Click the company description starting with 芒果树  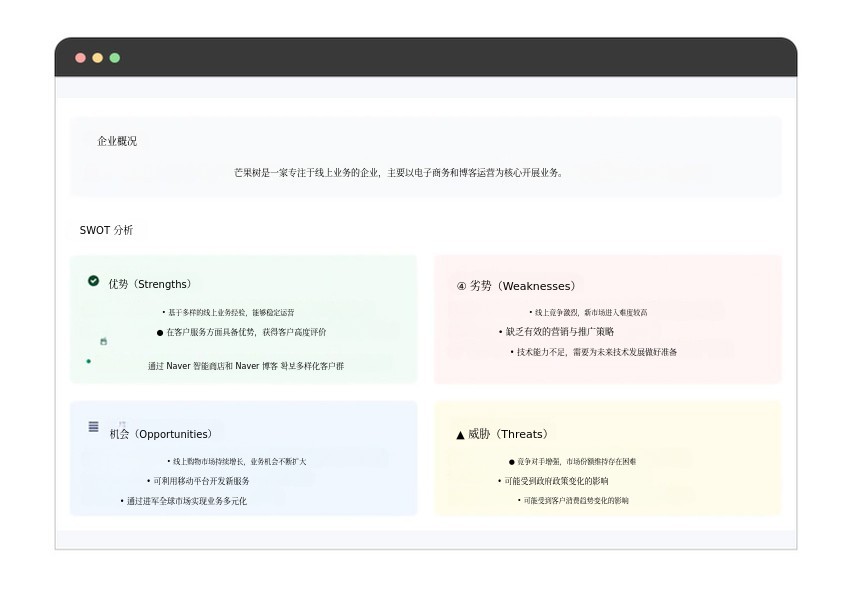[x=400, y=172]
